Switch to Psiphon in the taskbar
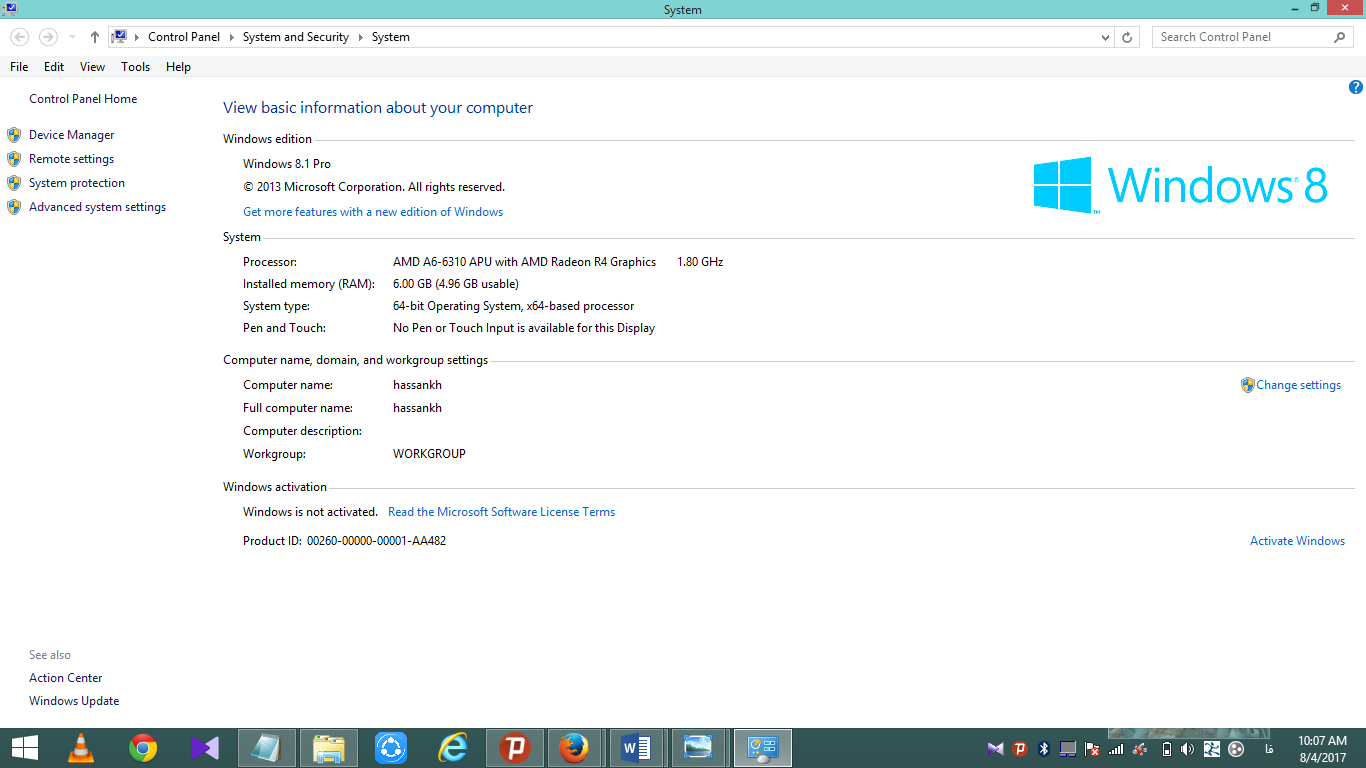This screenshot has height=768, width=1366. coord(515,748)
